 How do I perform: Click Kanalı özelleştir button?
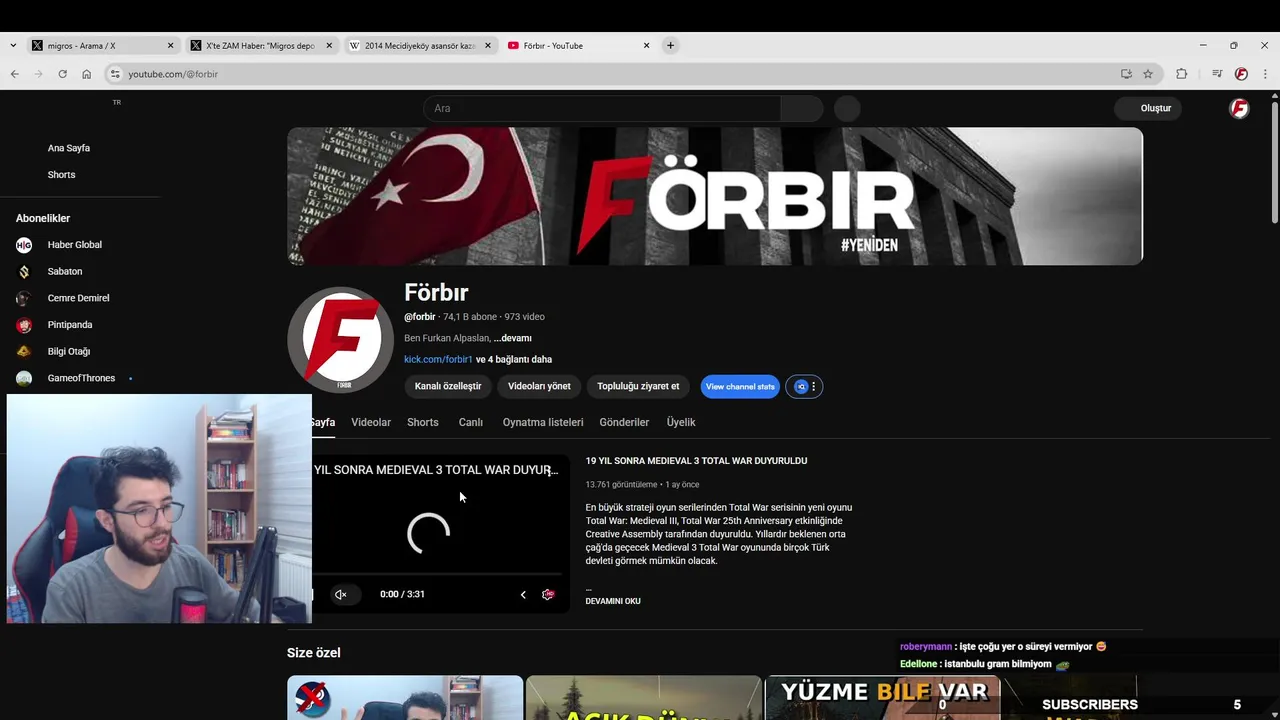click(x=448, y=386)
